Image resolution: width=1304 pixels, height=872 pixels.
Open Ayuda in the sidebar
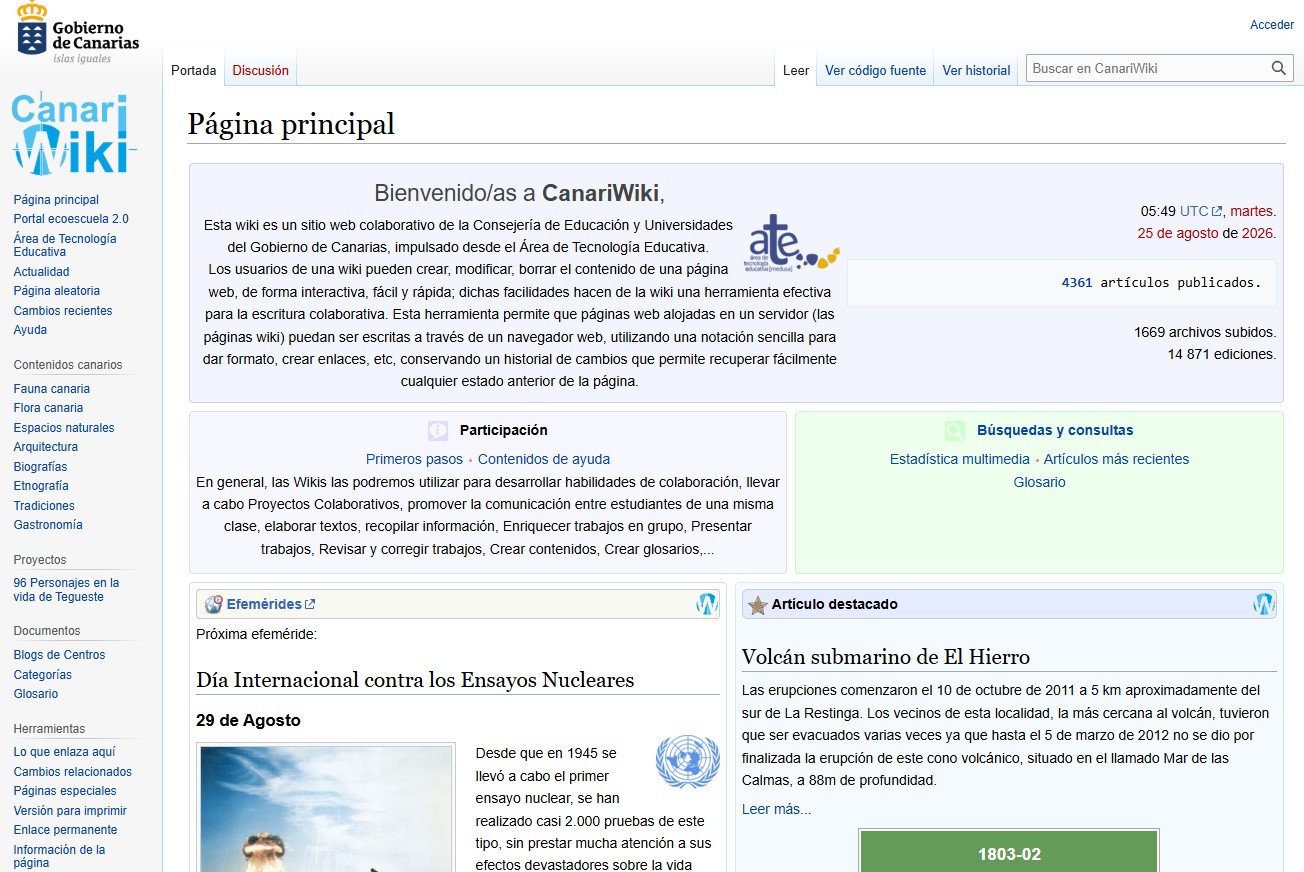(30, 330)
